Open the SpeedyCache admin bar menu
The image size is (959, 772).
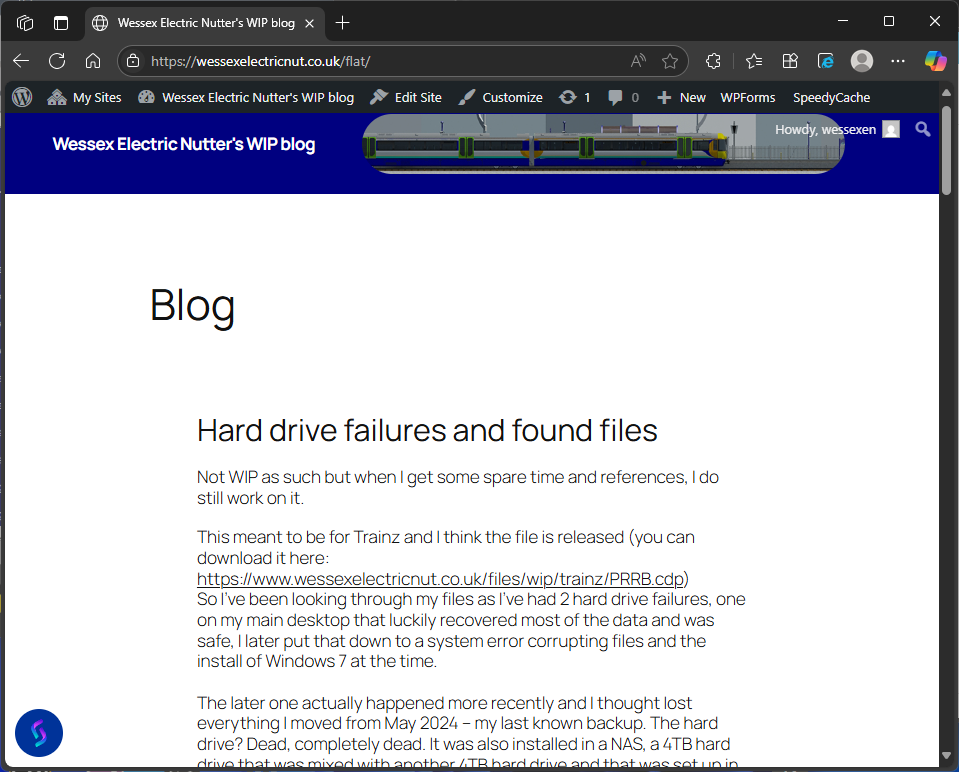click(831, 97)
